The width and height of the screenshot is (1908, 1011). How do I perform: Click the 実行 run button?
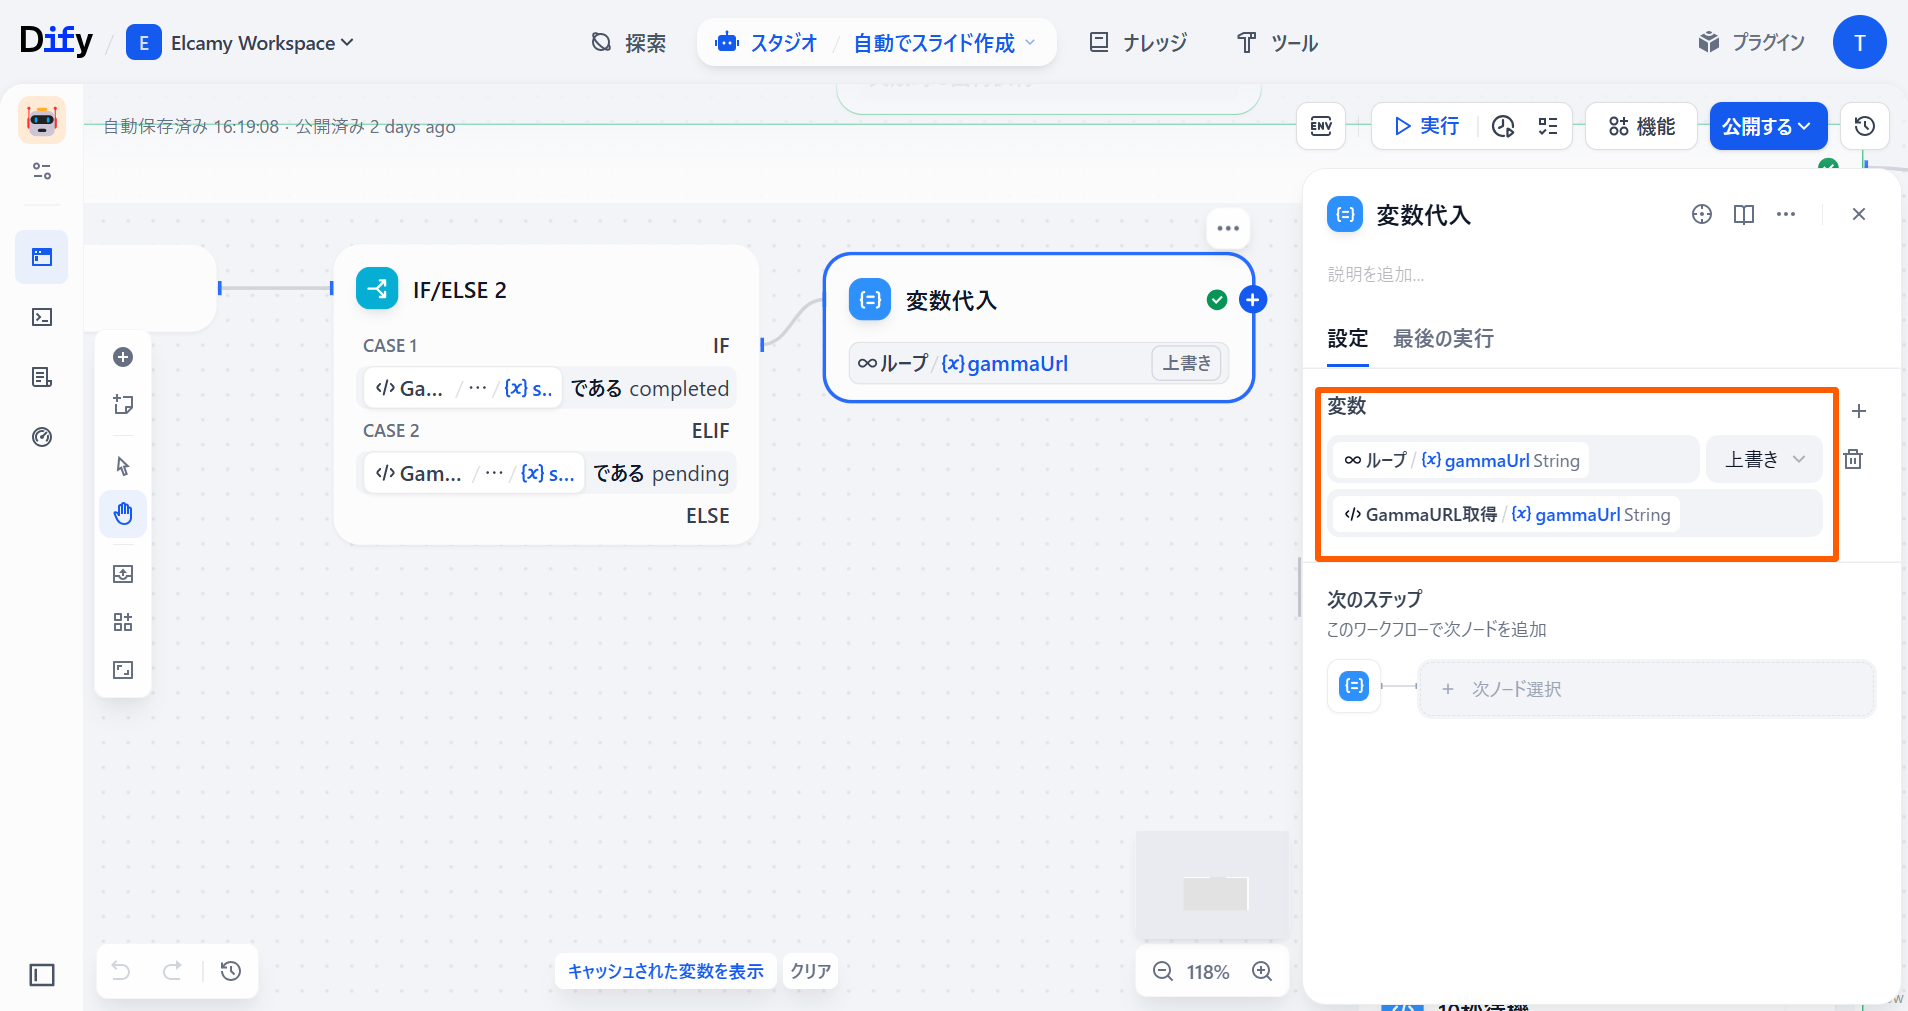tap(1426, 126)
